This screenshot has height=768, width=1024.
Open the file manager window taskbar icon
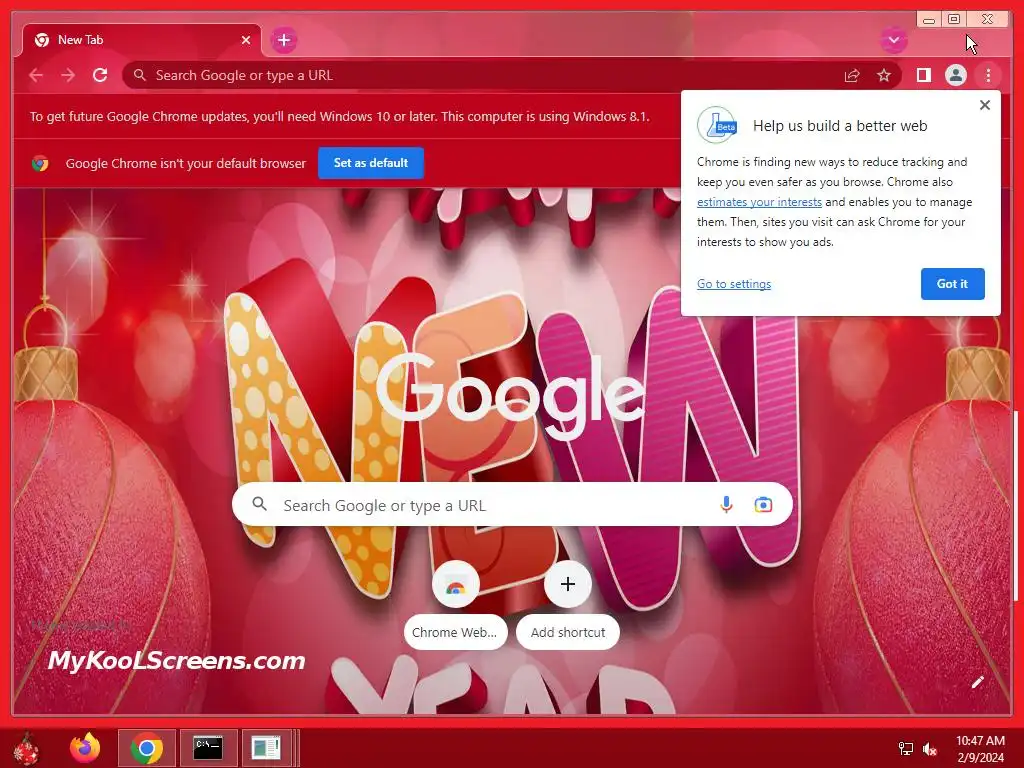pos(266,748)
